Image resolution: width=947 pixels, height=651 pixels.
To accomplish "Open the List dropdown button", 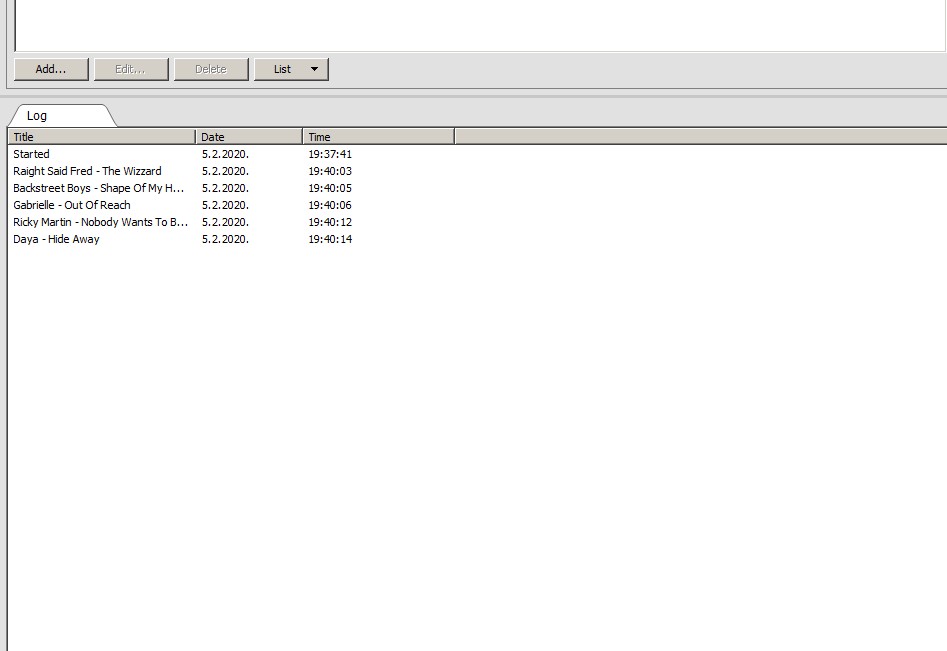I will click(x=291, y=69).
